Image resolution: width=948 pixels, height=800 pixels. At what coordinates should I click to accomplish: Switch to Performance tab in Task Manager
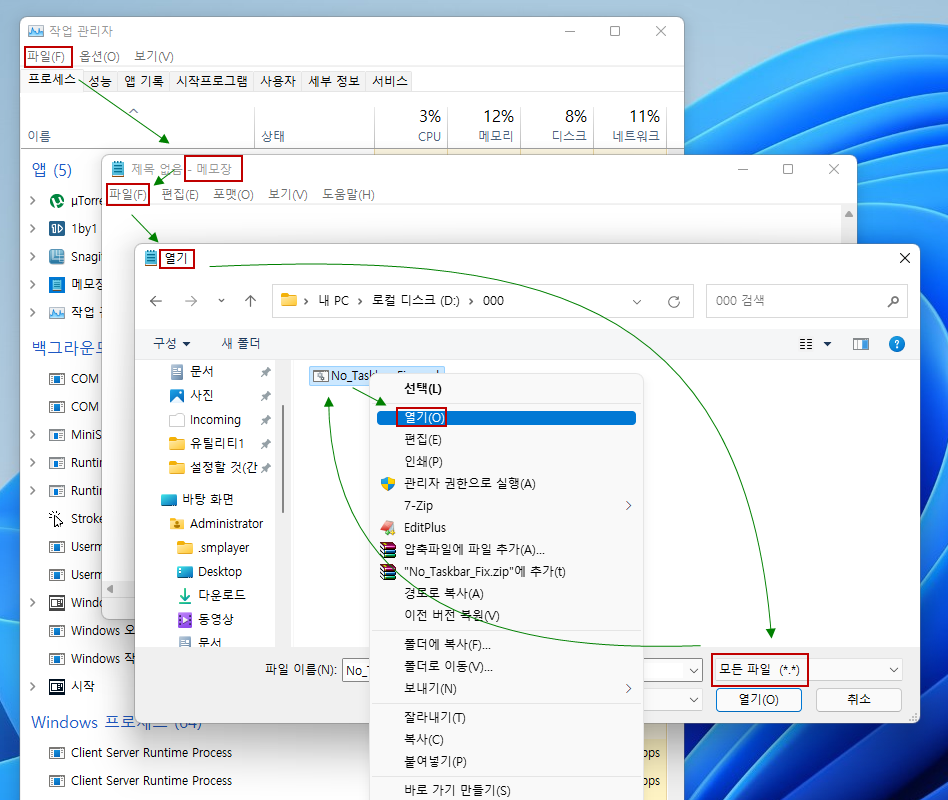100,81
